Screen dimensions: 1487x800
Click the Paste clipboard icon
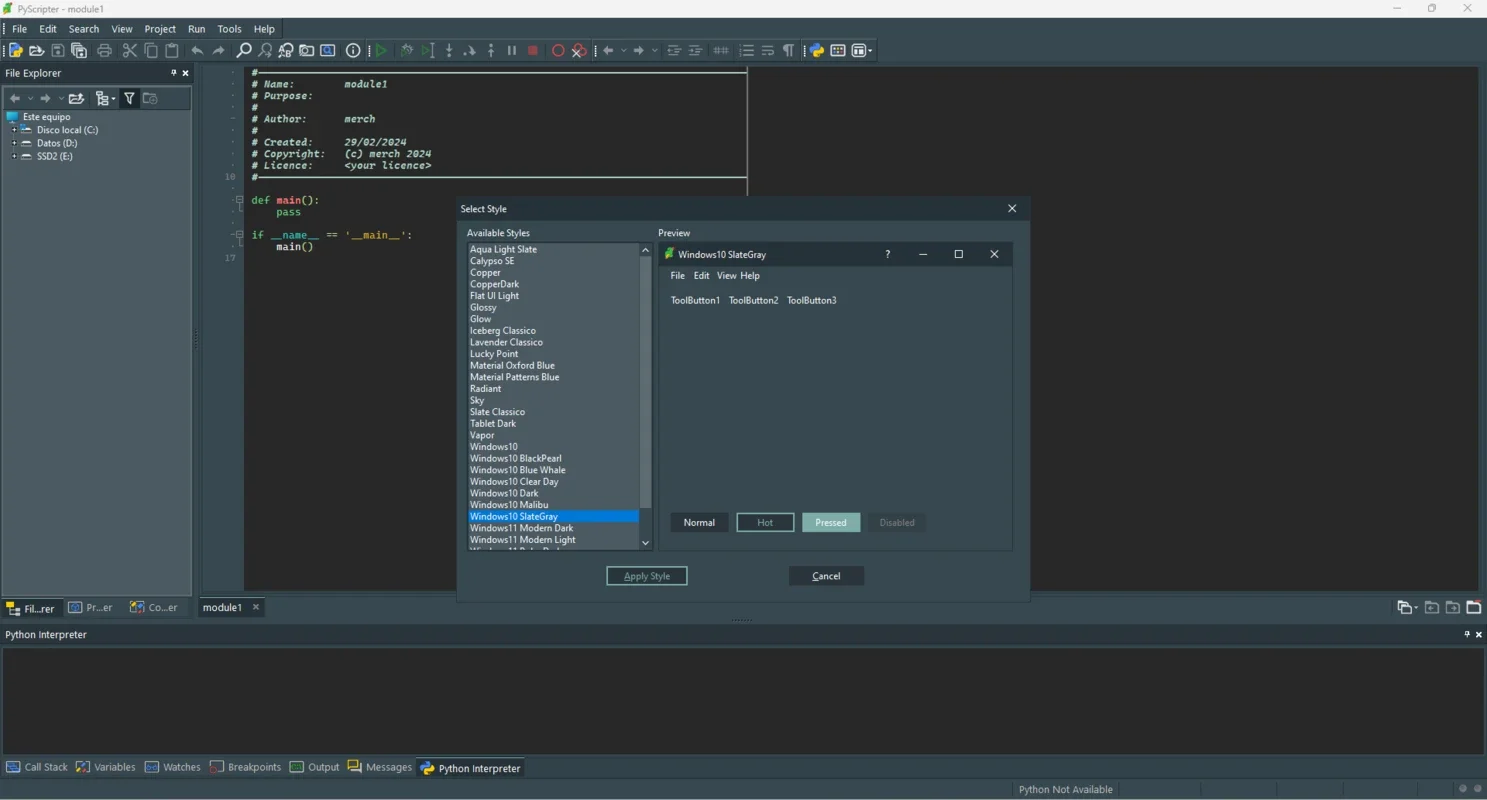tap(172, 51)
